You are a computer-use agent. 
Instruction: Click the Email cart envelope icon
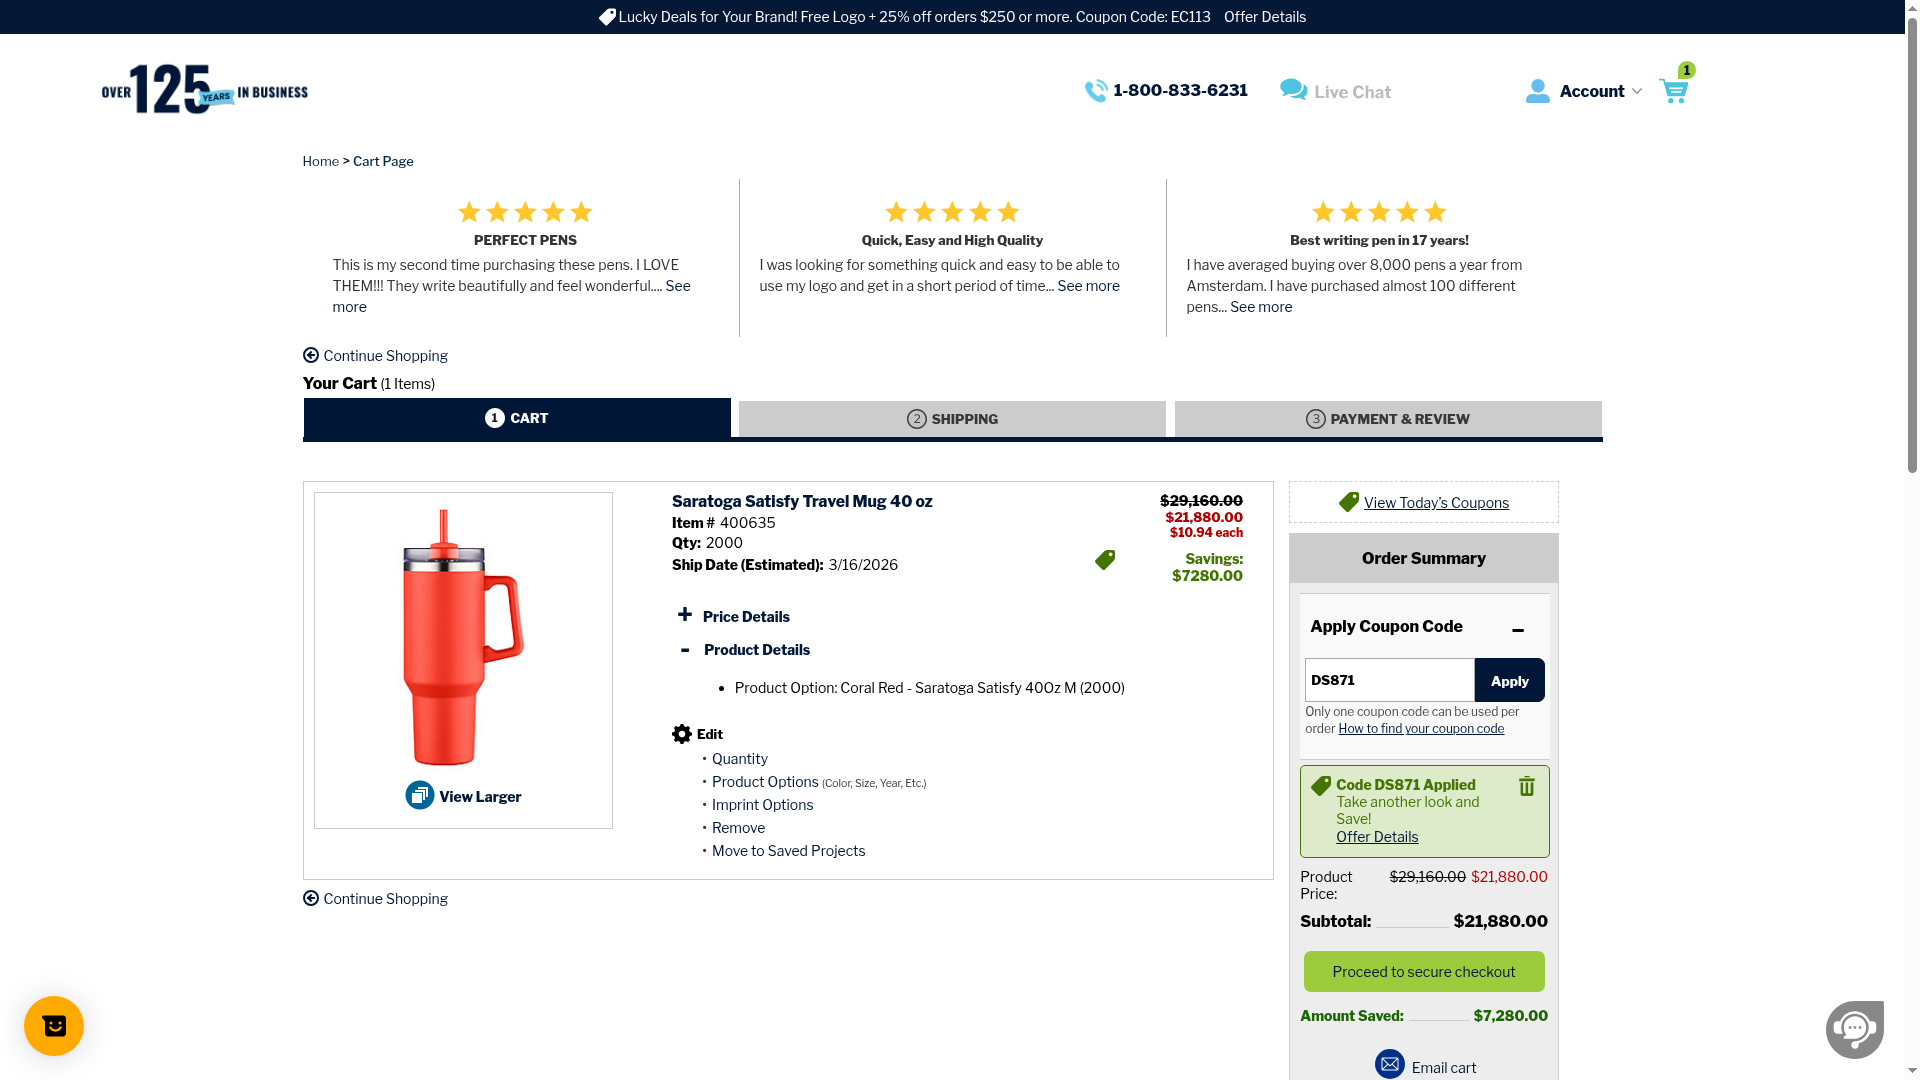[1389, 1064]
